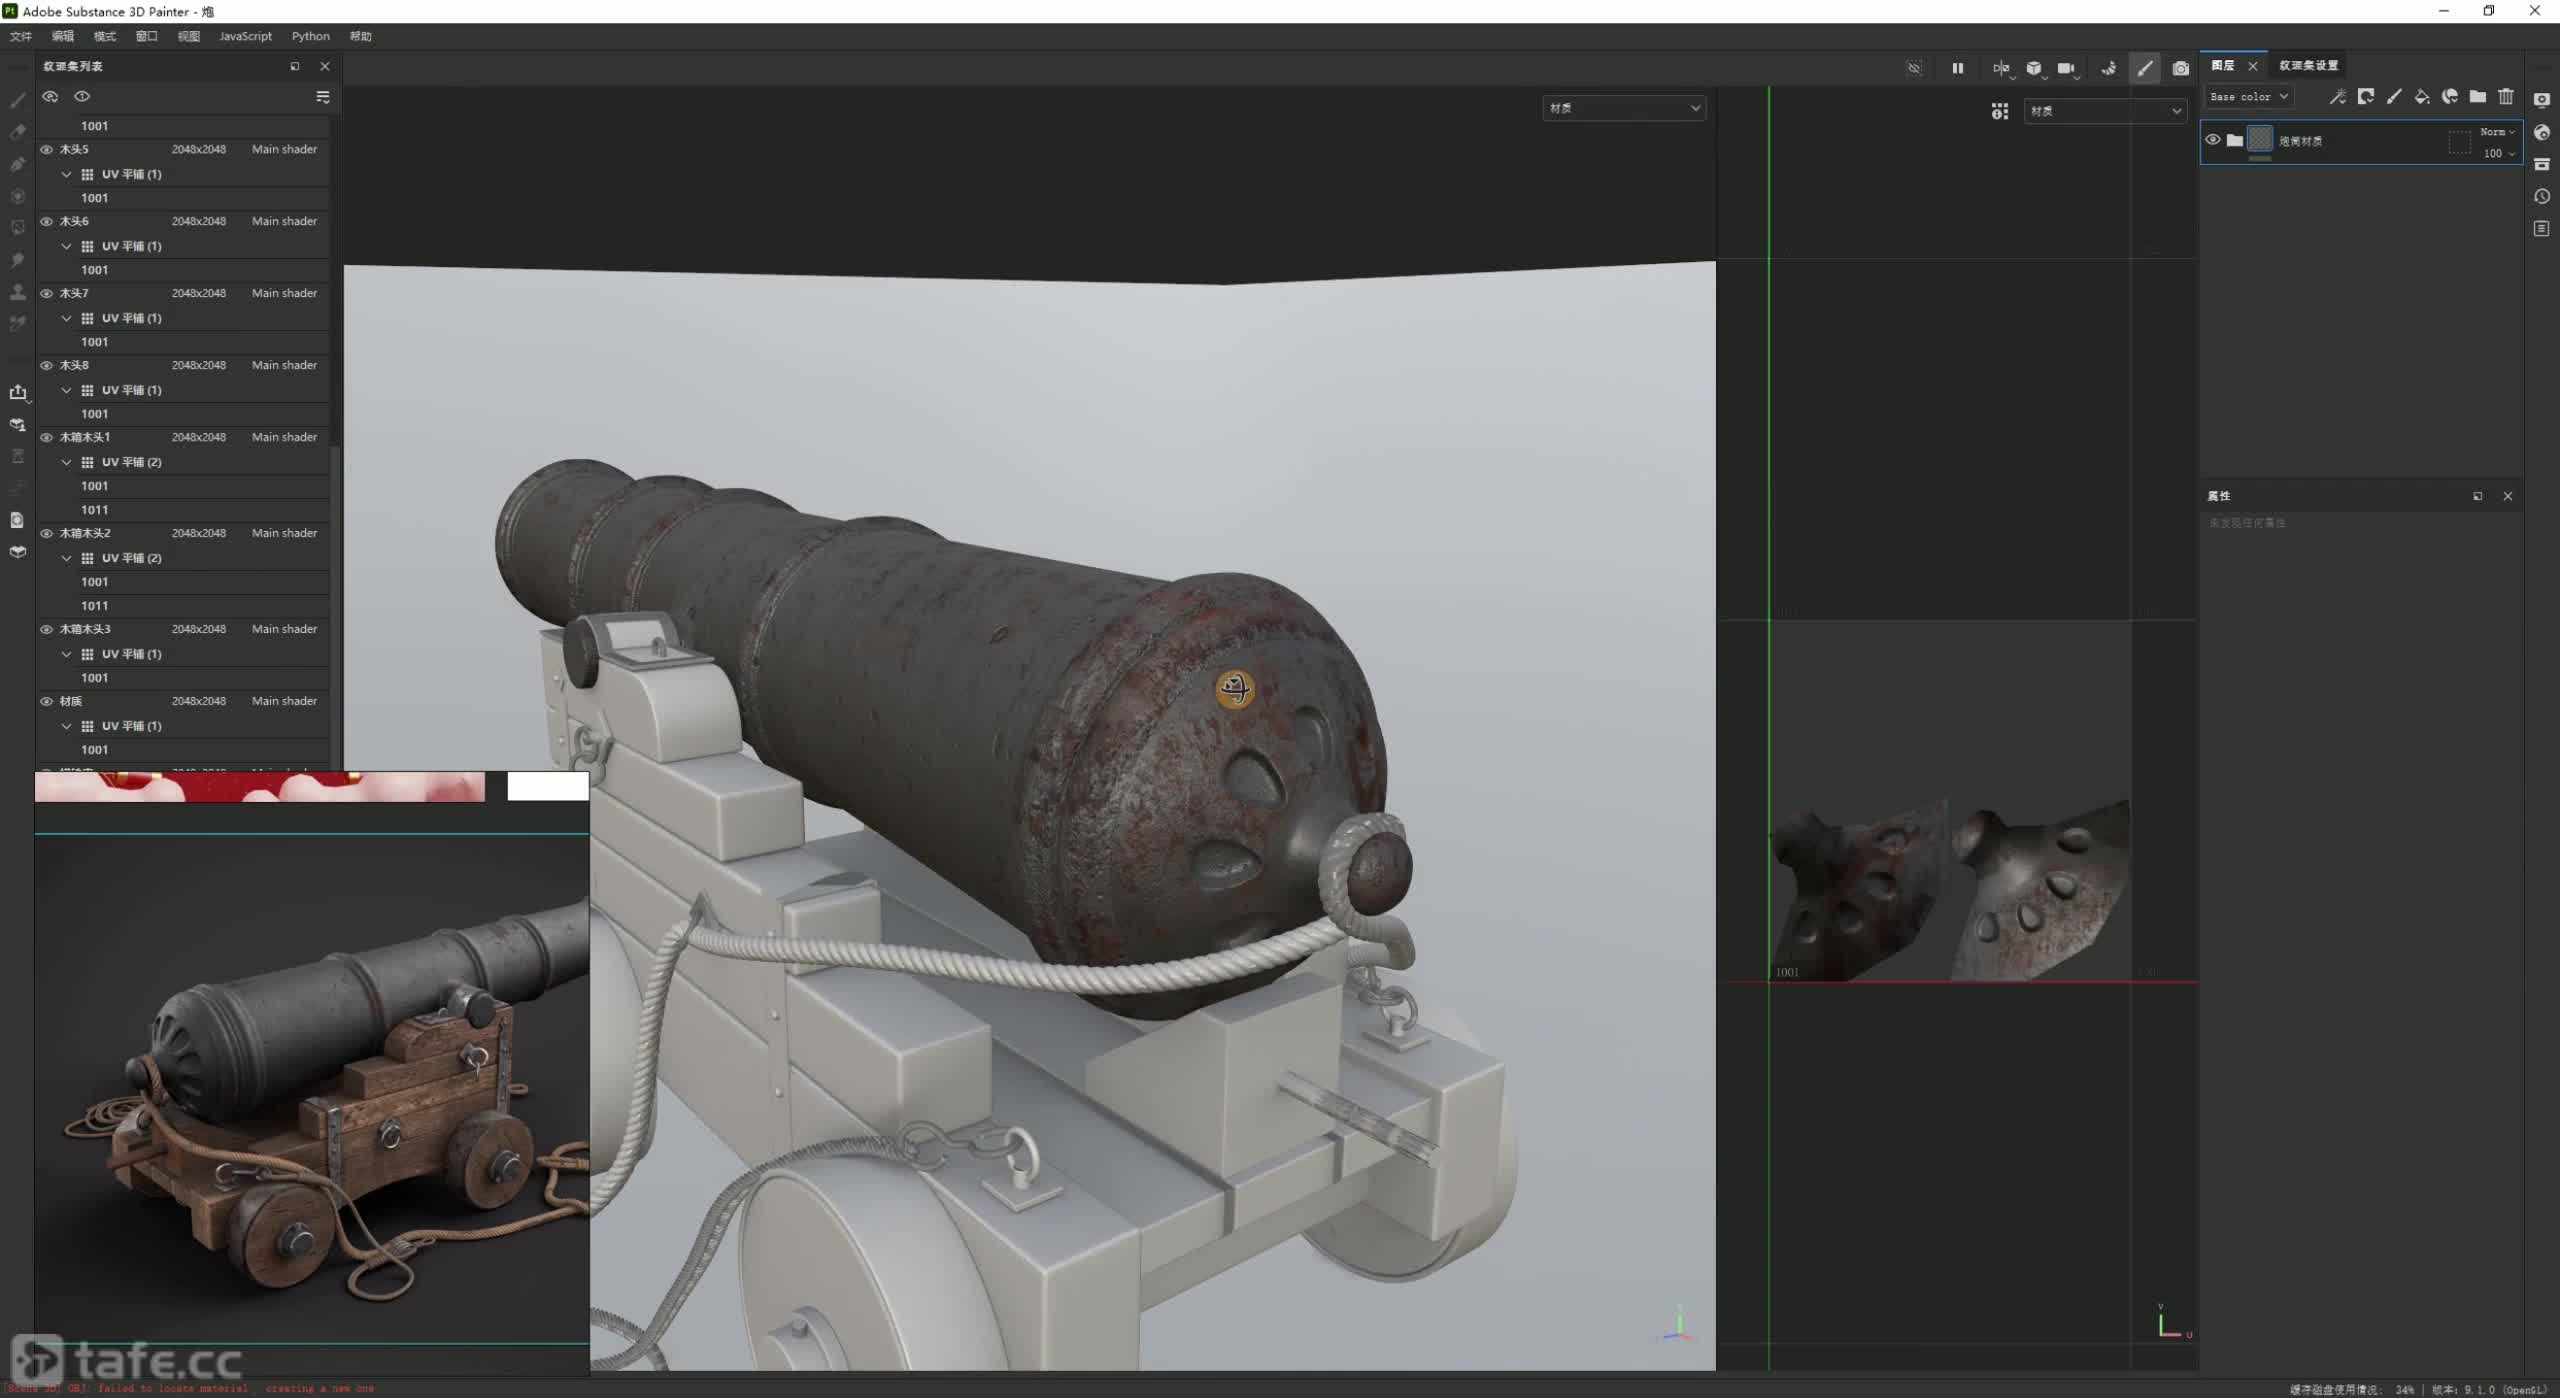Toggle visibility of 木头7 texture set
The width and height of the screenshot is (2560, 1398).
(46, 293)
